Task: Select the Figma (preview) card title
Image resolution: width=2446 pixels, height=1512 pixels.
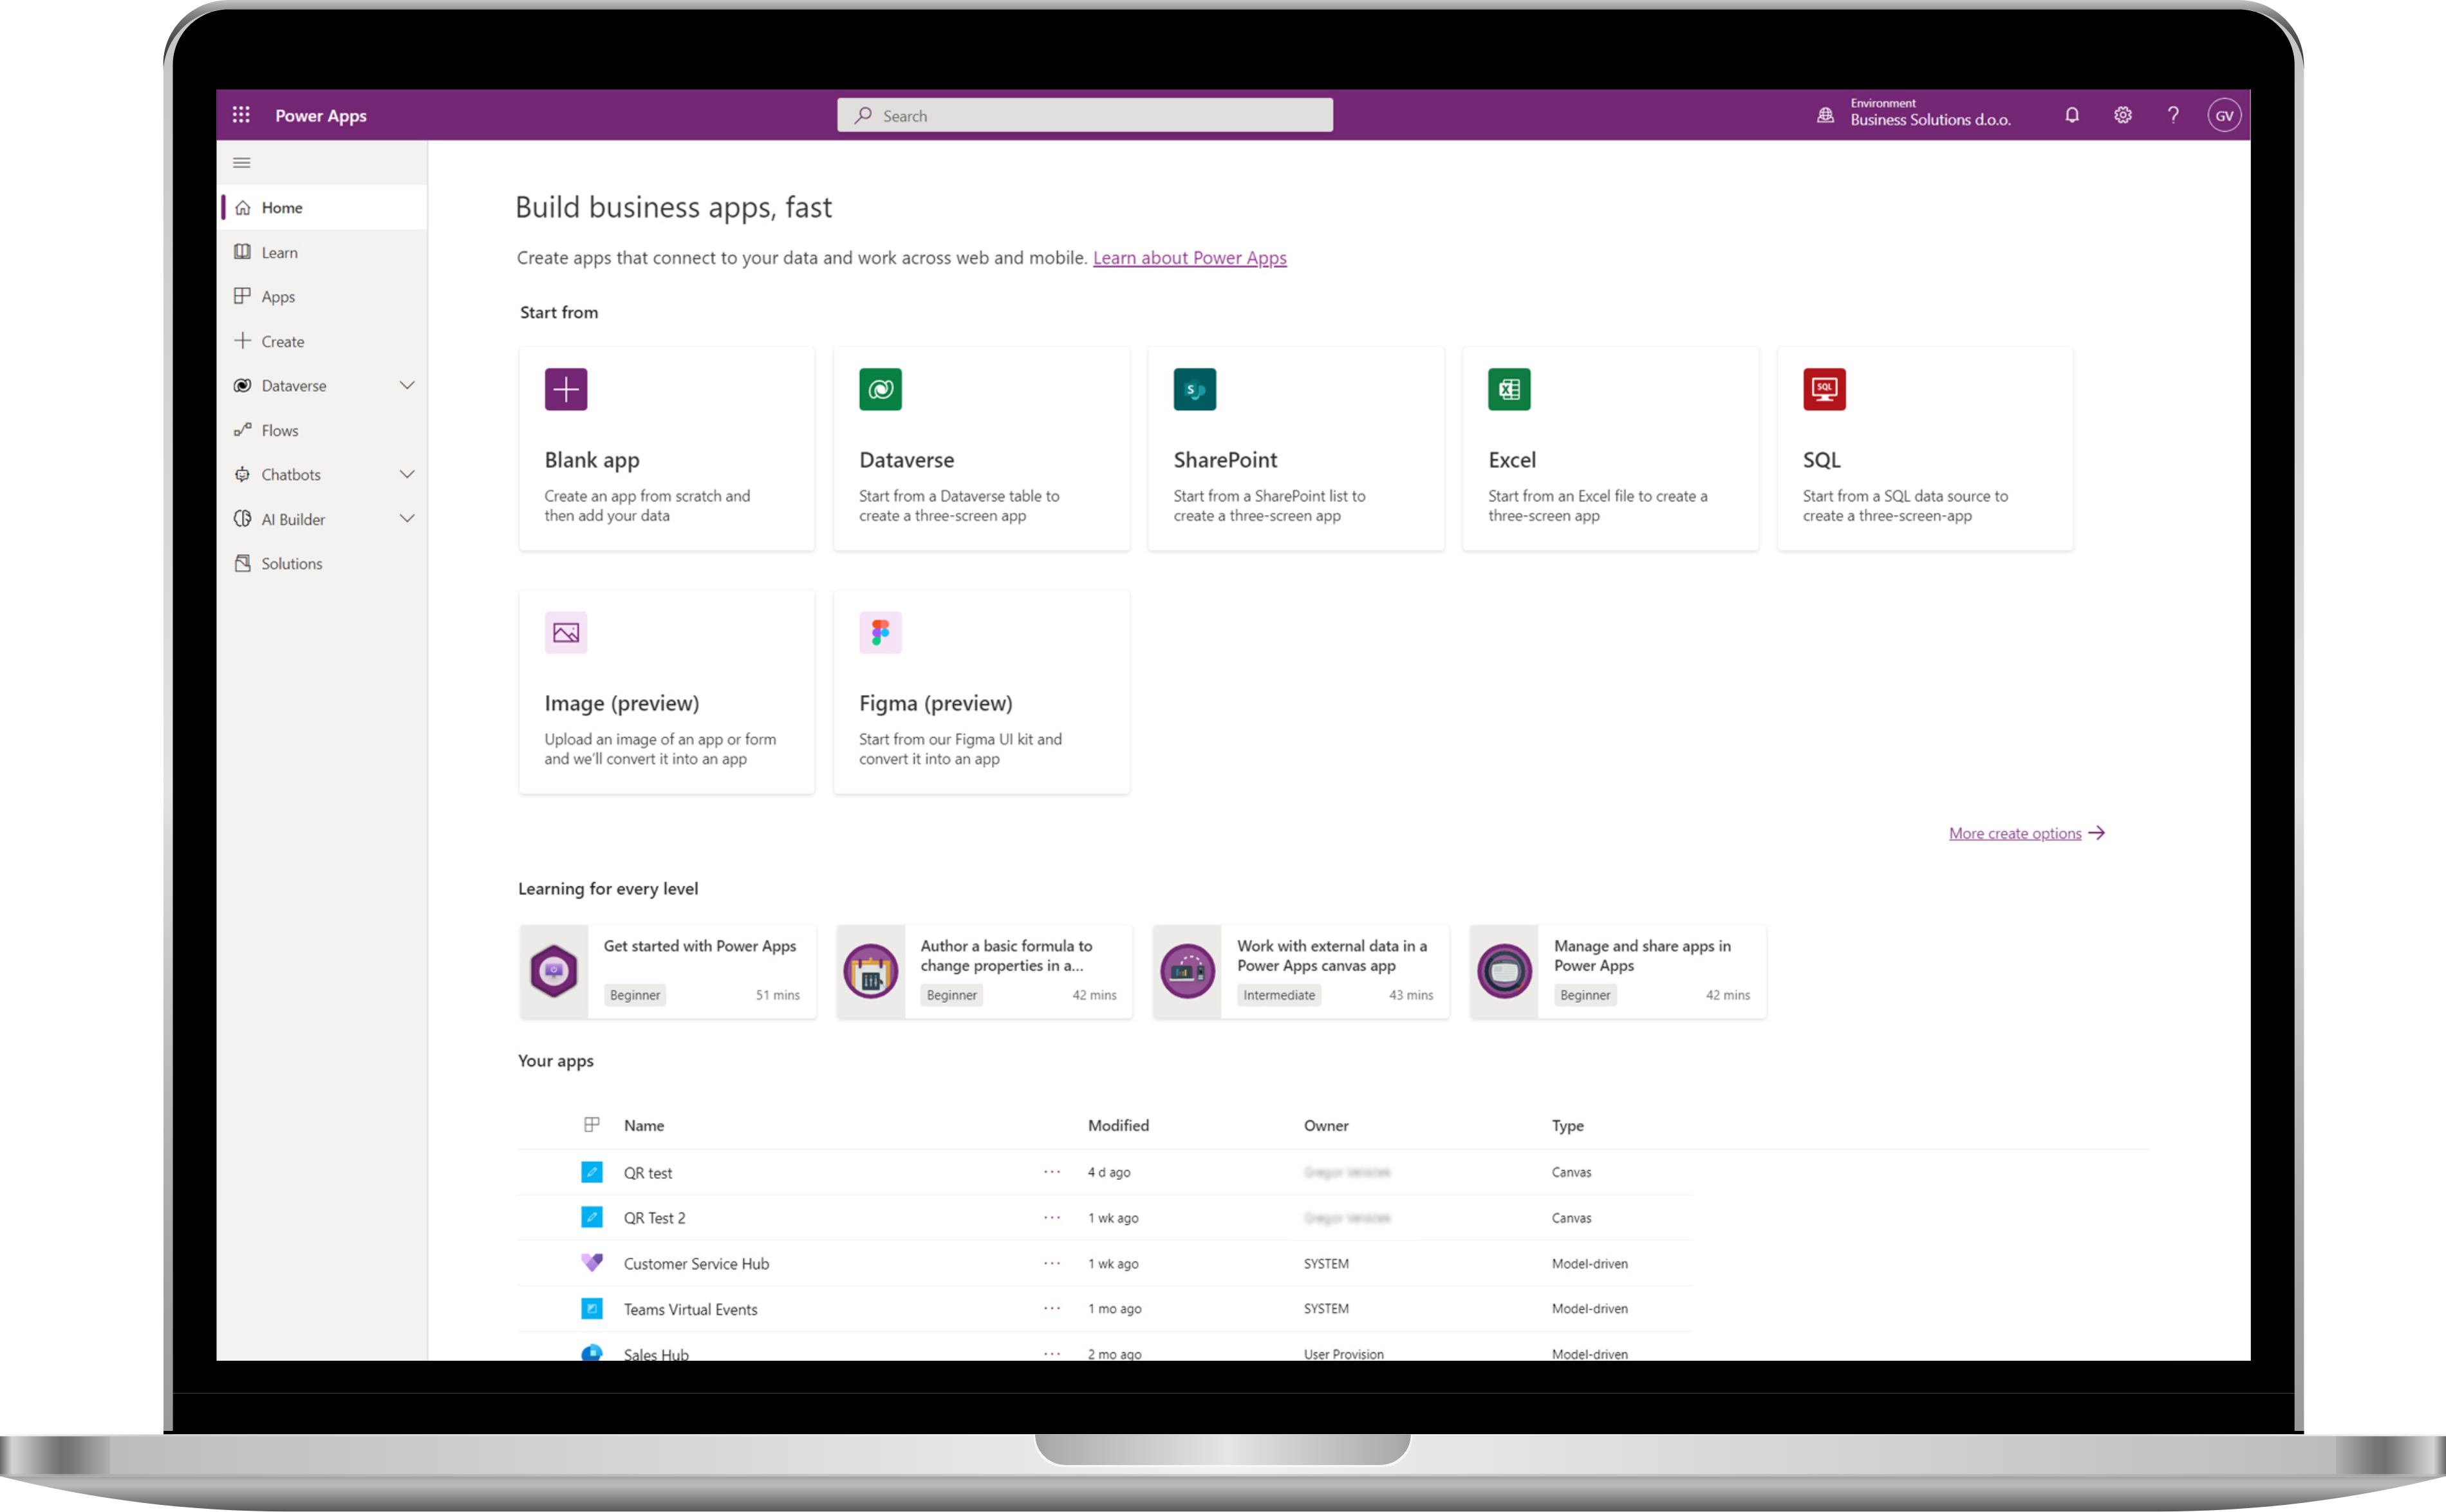Action: click(x=935, y=703)
